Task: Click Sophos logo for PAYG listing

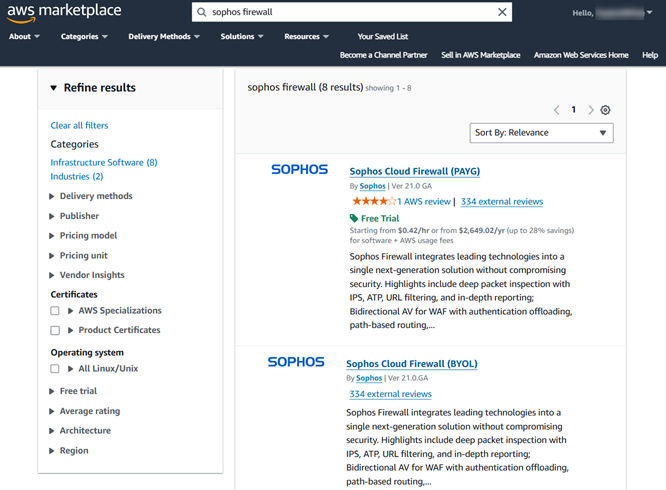Action: pyautogui.click(x=299, y=170)
